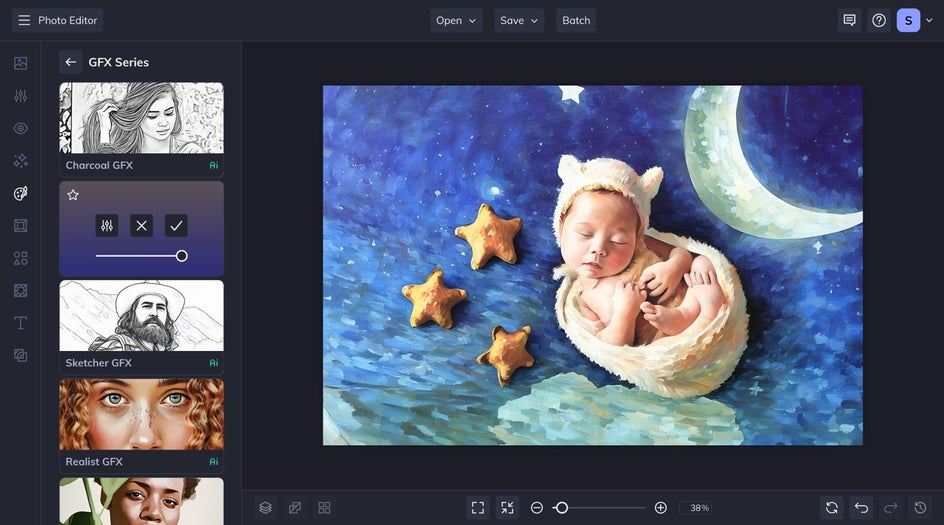Open the Touch Up eye sidebar icon

(x=20, y=128)
